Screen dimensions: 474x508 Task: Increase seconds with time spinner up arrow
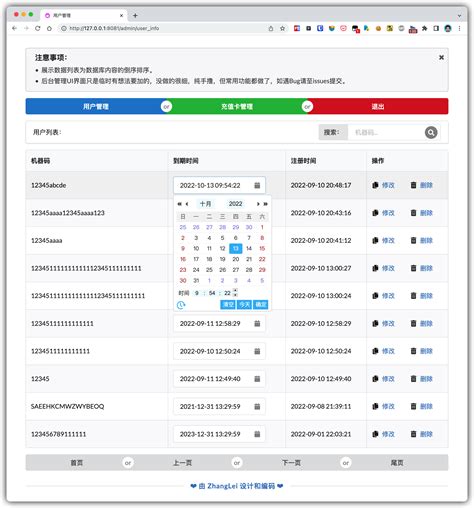[235, 291]
